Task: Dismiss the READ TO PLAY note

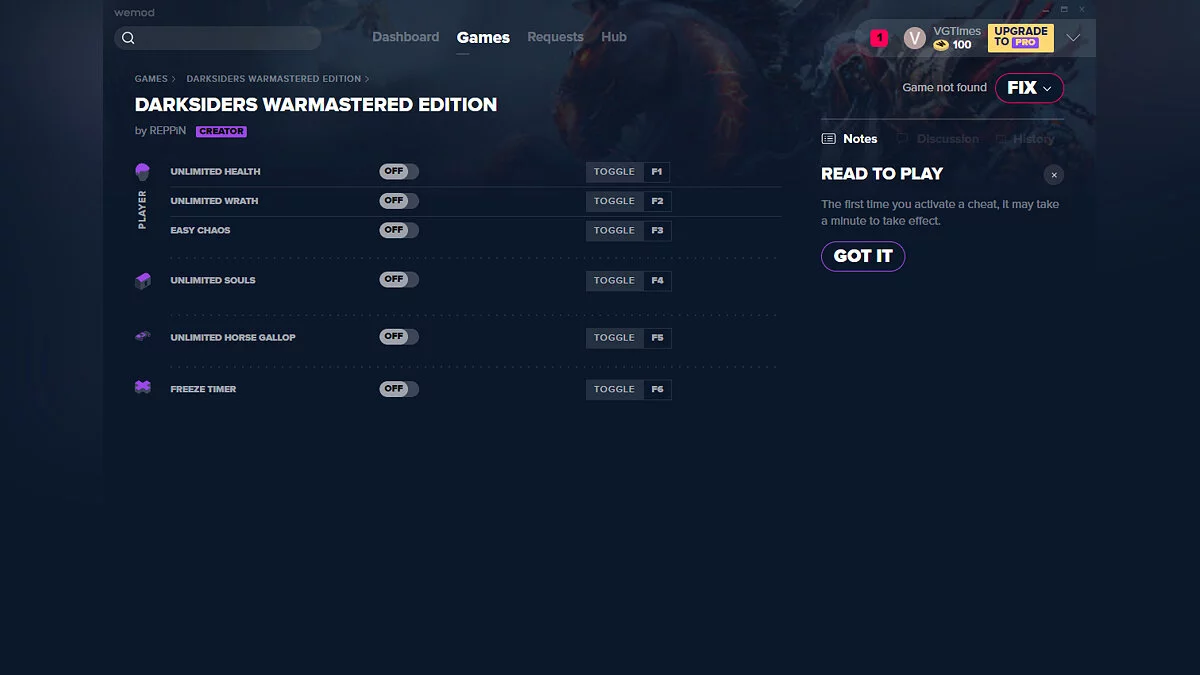Action: point(1053,174)
